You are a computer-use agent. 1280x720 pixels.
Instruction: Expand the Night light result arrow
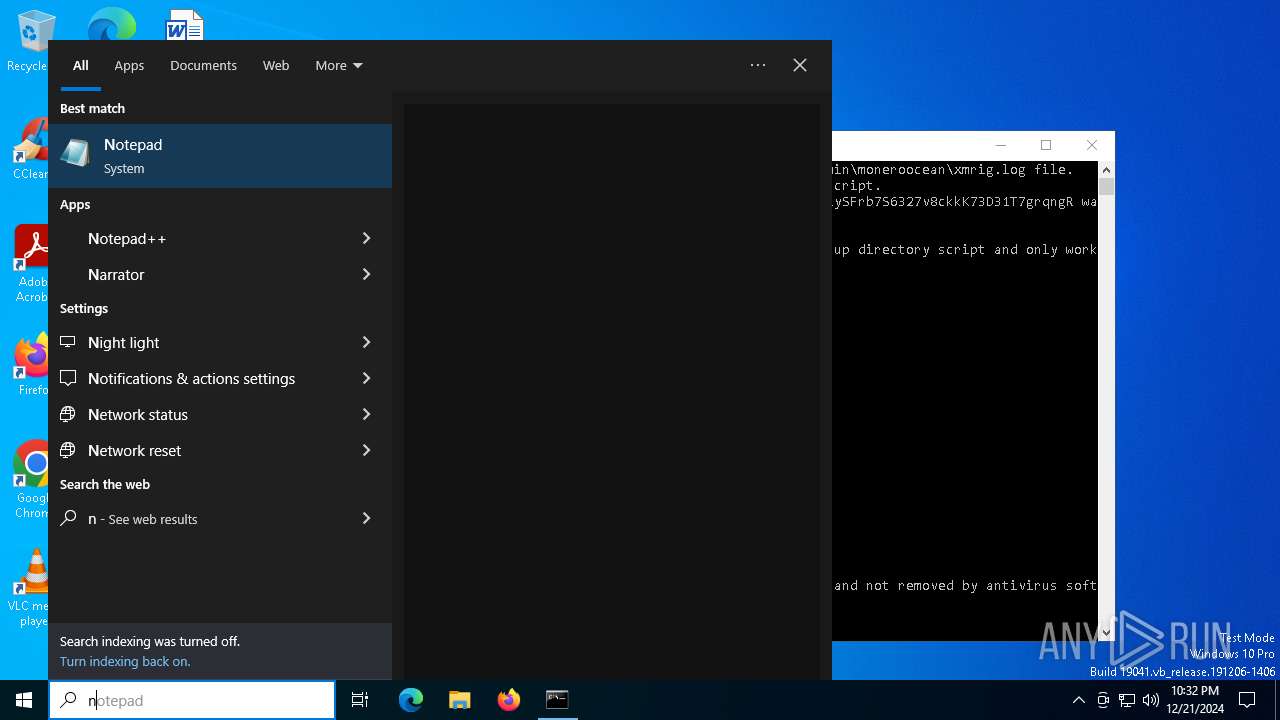coord(366,342)
